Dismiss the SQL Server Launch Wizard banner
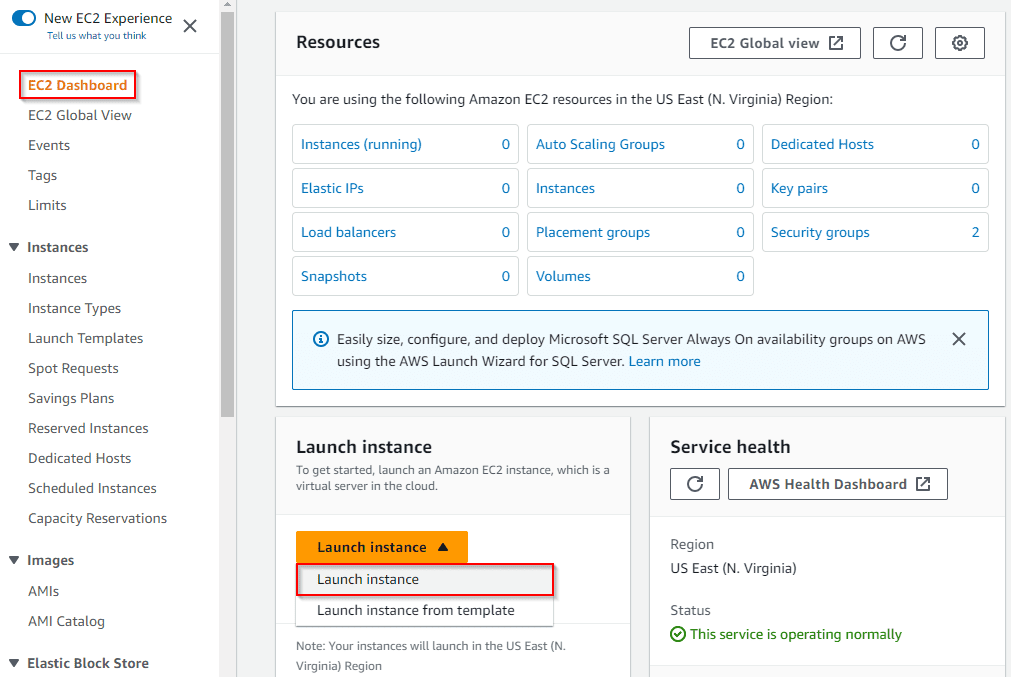1011x677 pixels. point(959,339)
